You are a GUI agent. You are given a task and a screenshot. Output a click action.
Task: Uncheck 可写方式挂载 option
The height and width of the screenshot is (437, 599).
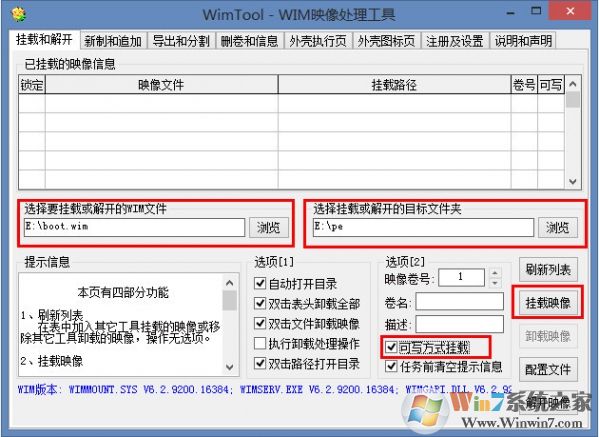[391, 347]
